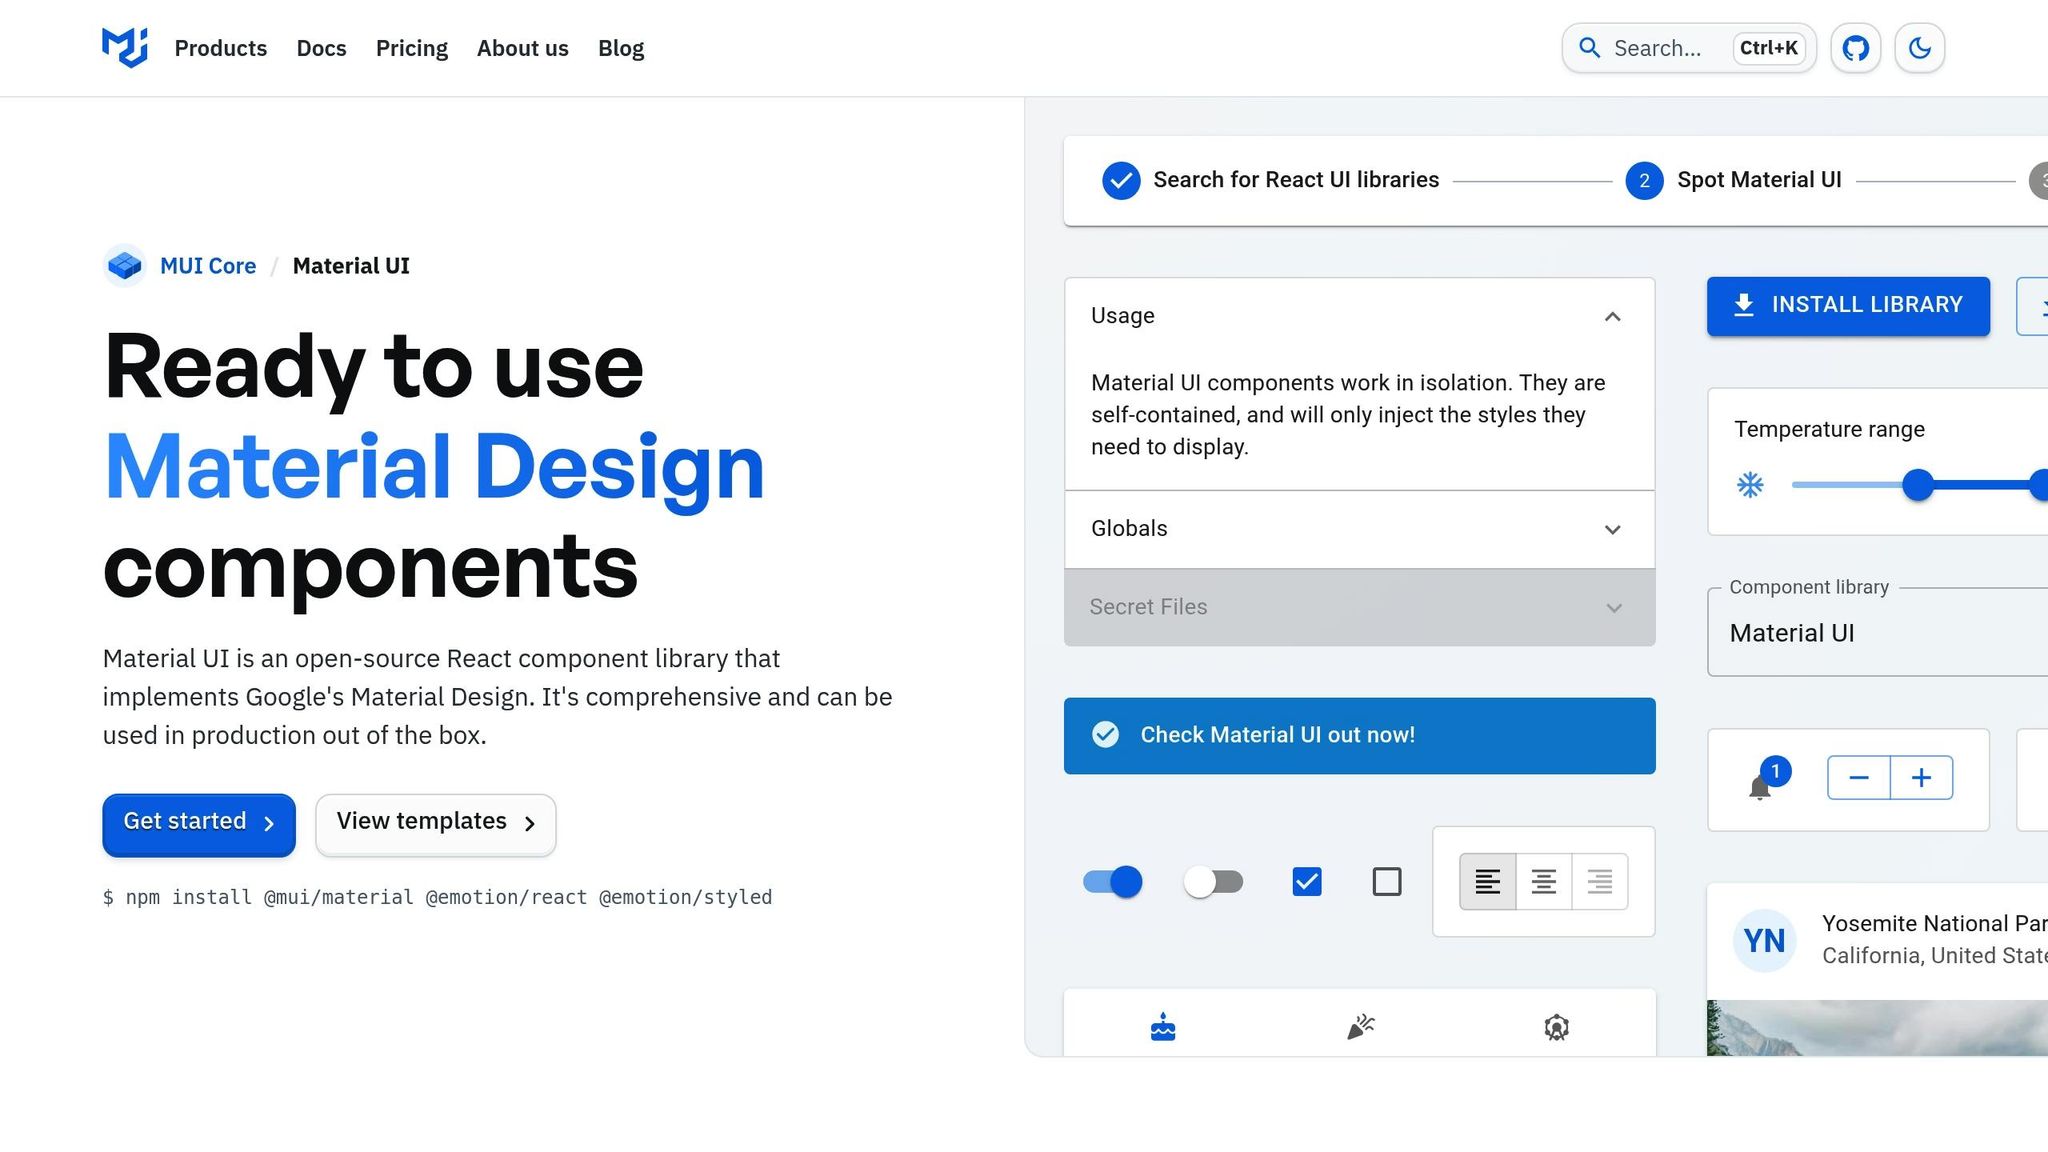Follow the MUI Core breadcrumb link
This screenshot has width=2048, height=1152.
208,266
